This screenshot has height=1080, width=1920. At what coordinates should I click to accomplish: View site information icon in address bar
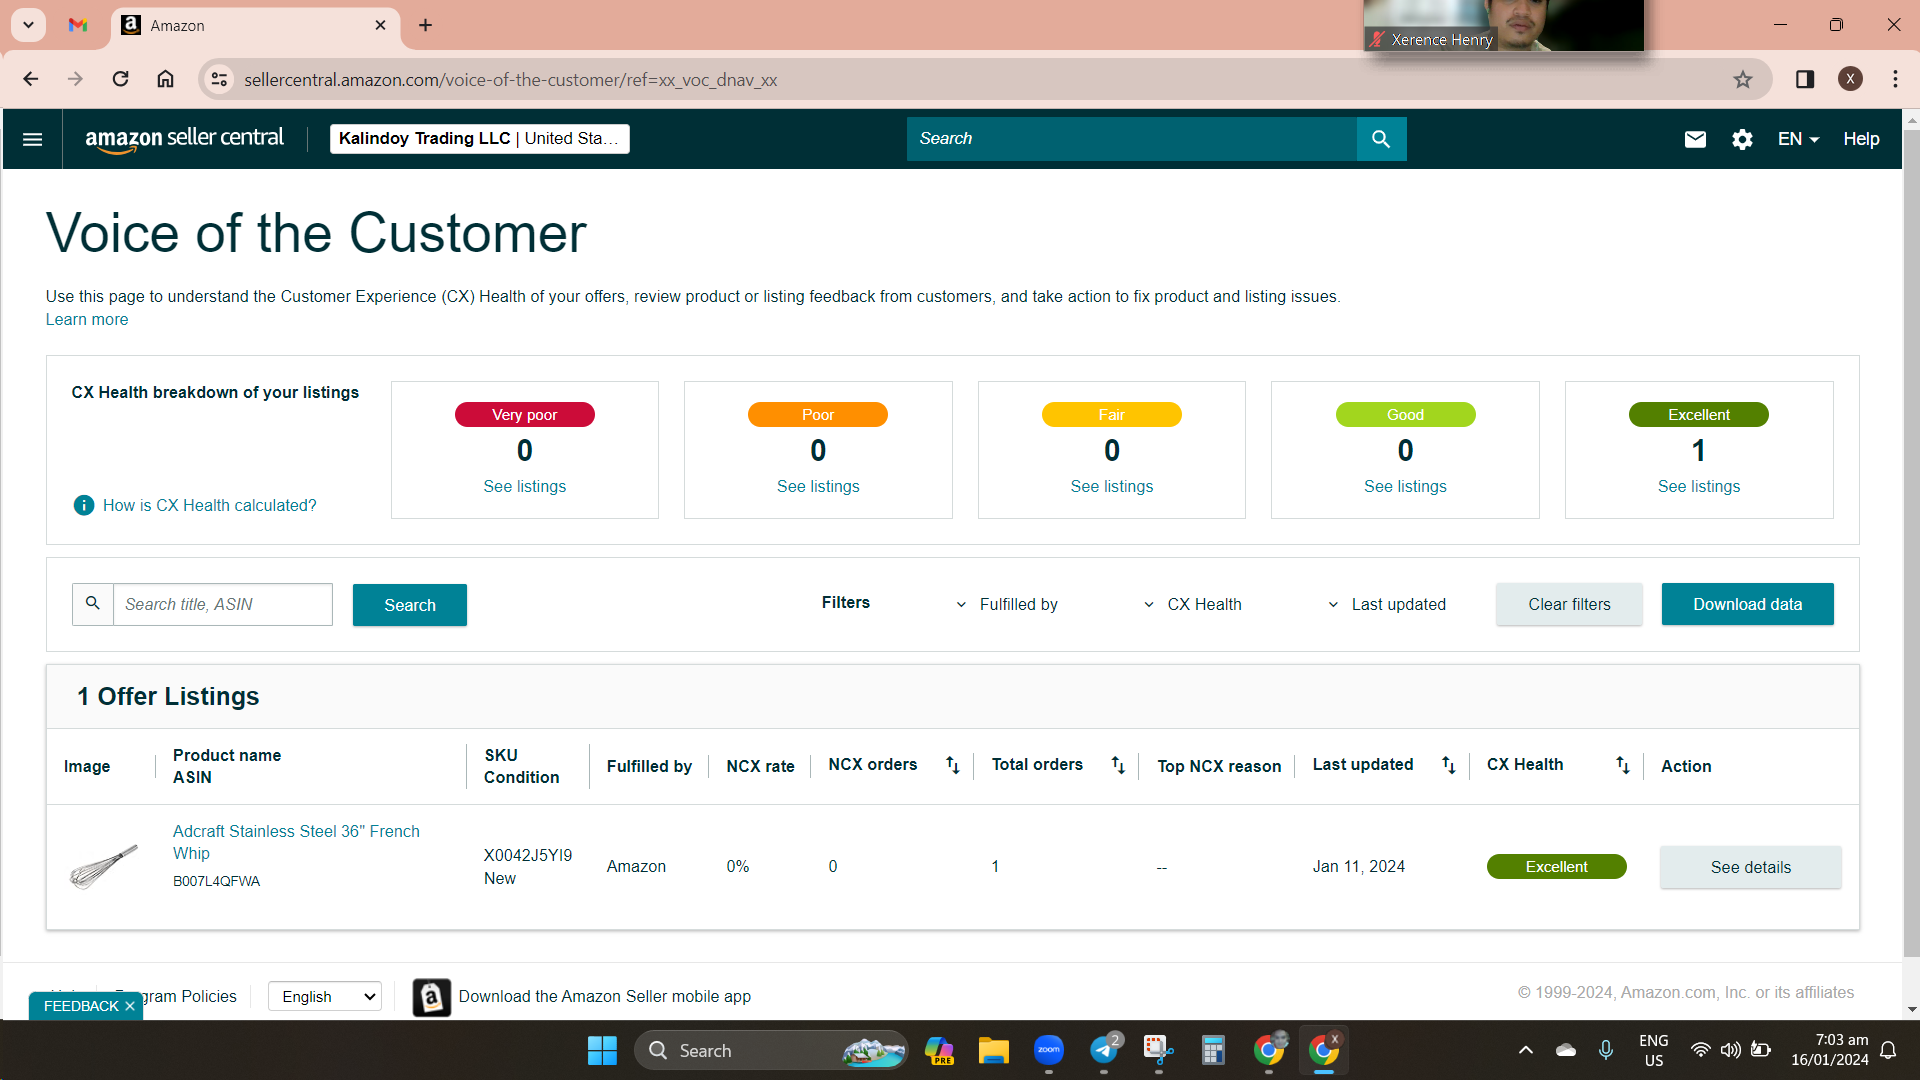[x=219, y=80]
